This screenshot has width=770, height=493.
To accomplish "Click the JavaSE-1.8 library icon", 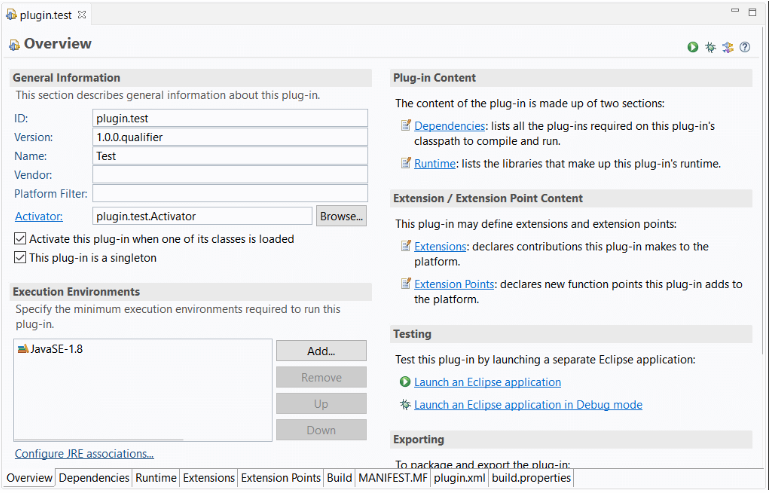I will [23, 349].
